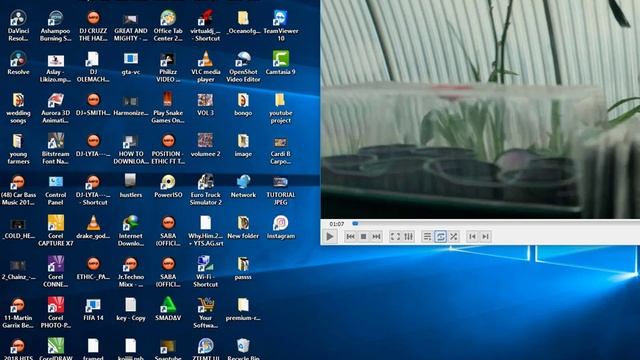Select HOW TO DOWNLOAD icon
Screen dimensions: 640x360
coord(131,149)
